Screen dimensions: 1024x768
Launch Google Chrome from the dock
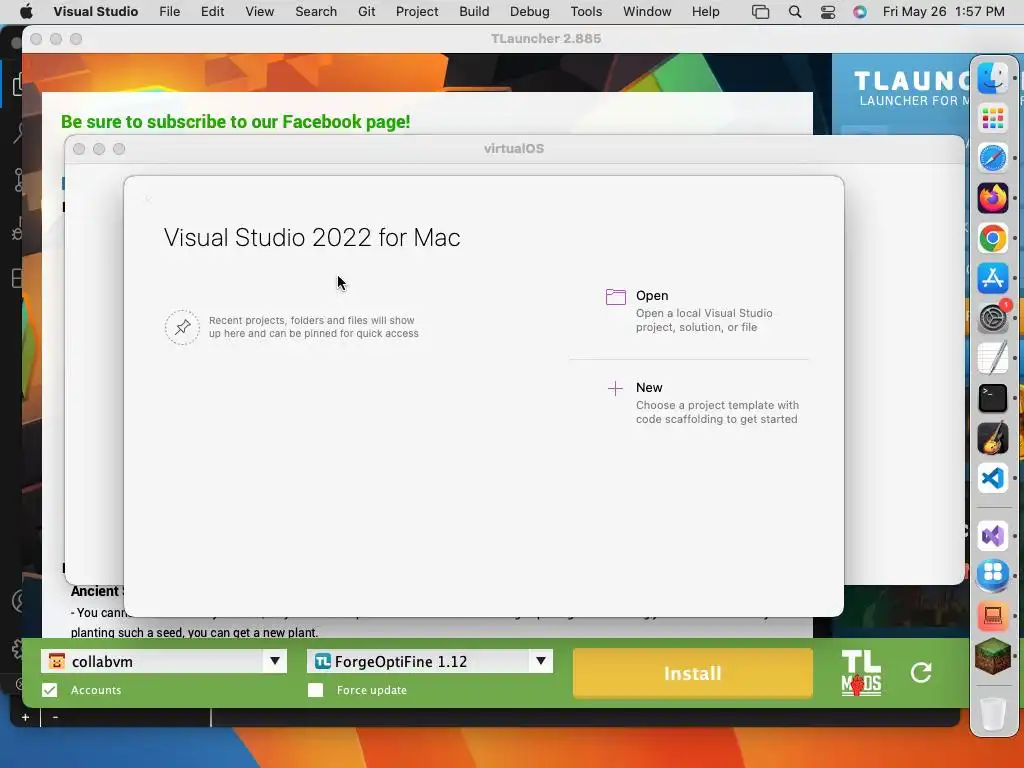click(x=993, y=238)
